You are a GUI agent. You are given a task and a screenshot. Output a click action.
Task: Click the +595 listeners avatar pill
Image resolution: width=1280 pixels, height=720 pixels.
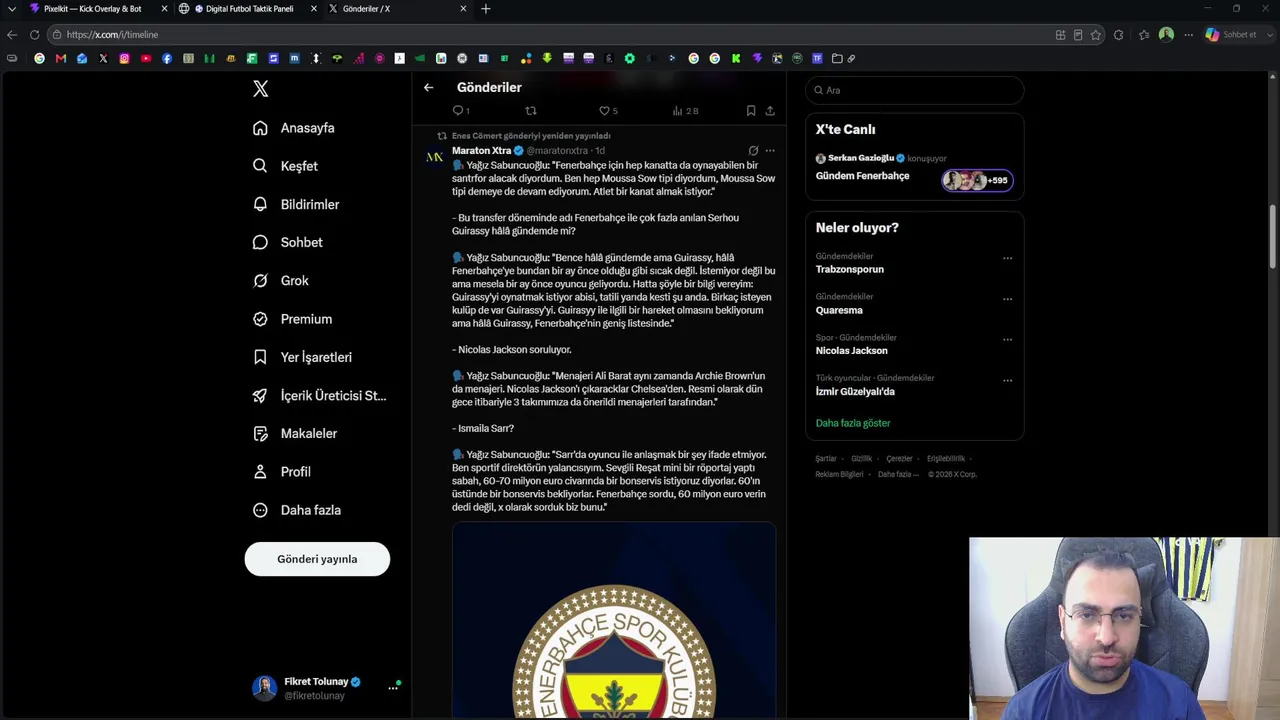(977, 180)
